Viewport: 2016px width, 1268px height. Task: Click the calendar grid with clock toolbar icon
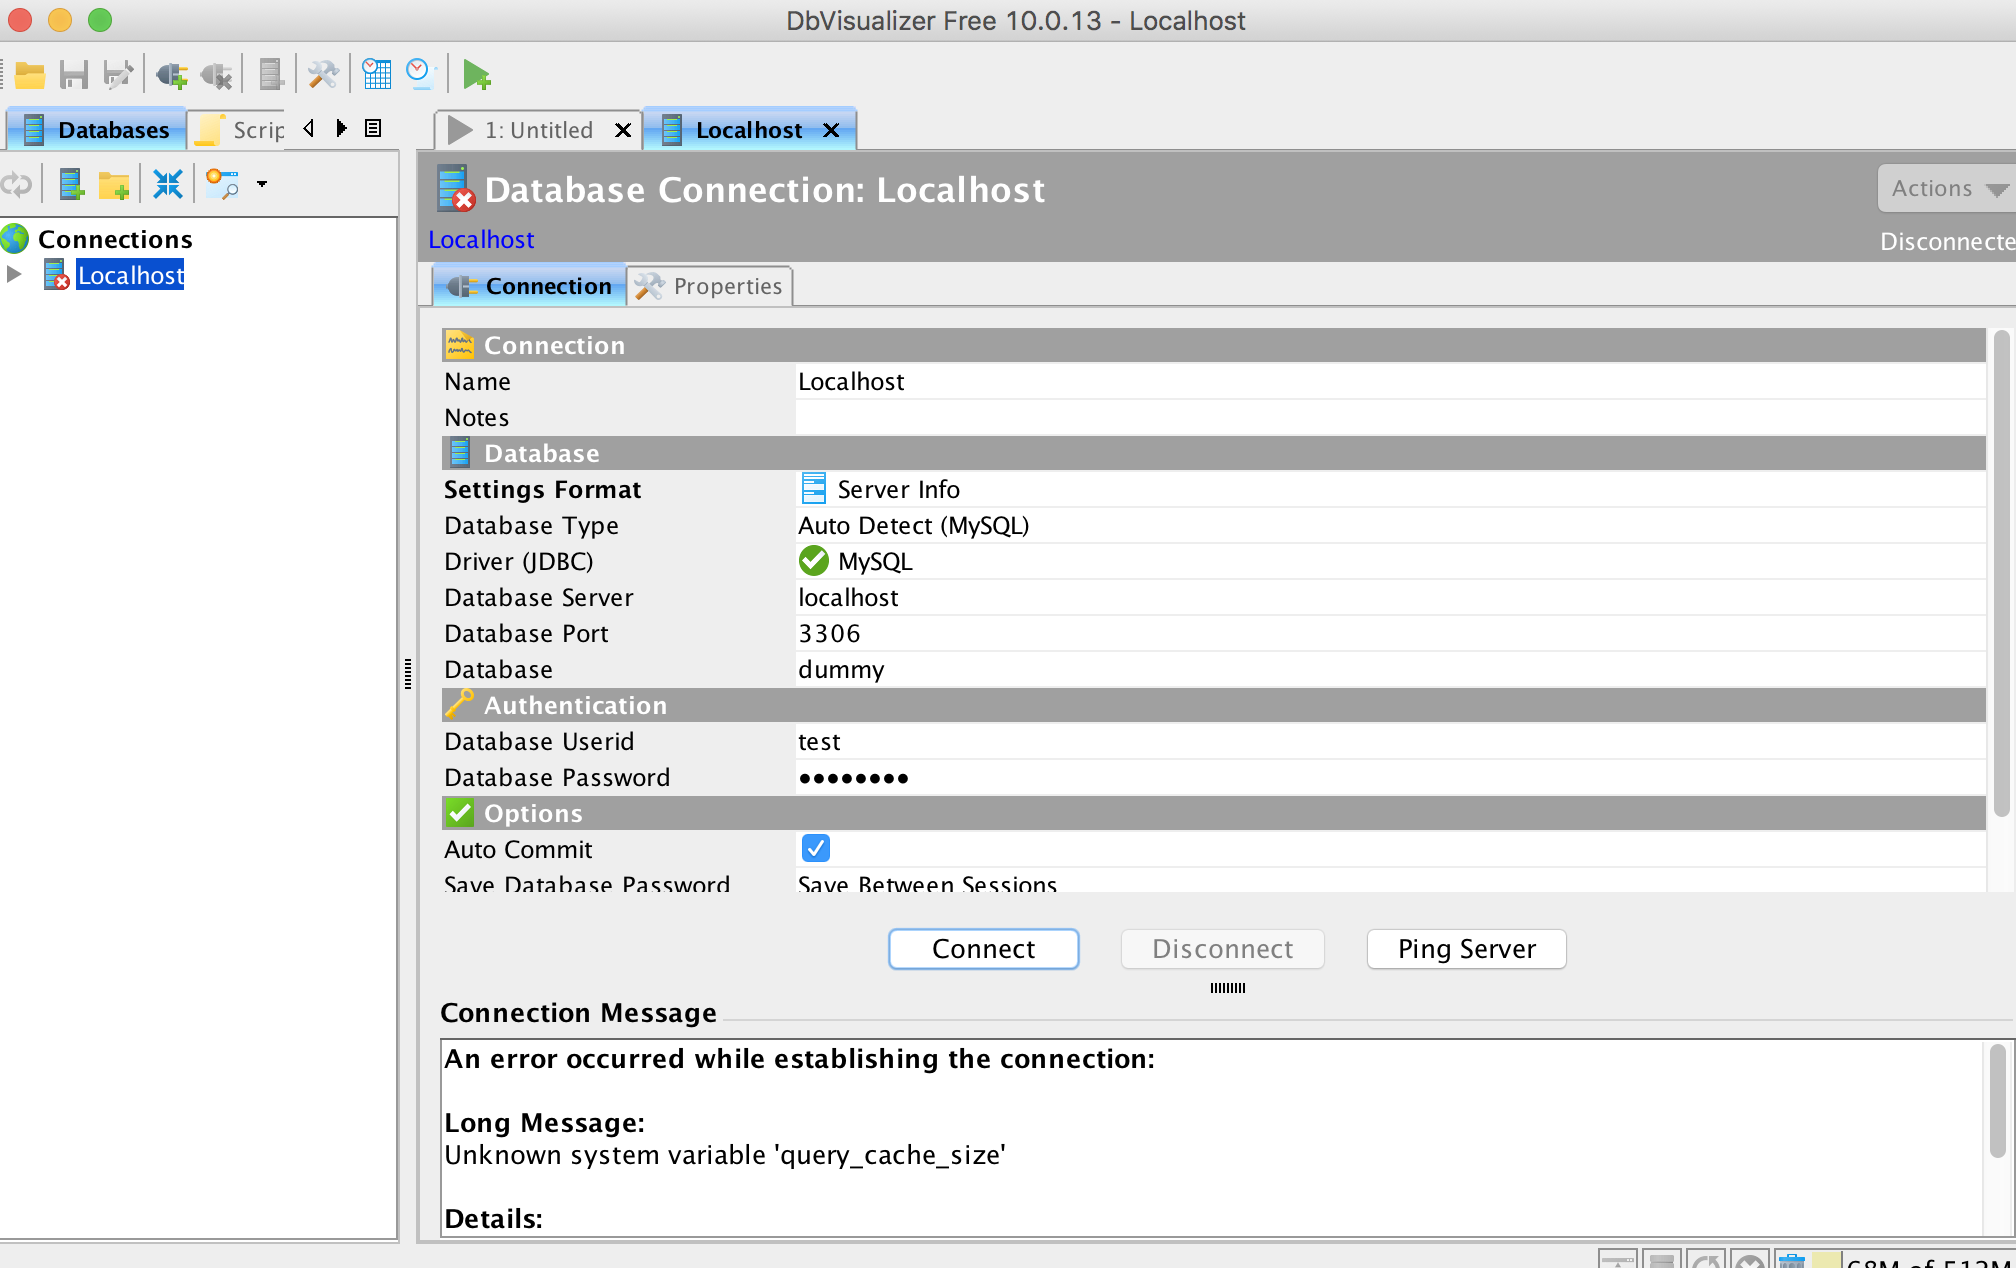pyautogui.click(x=376, y=75)
